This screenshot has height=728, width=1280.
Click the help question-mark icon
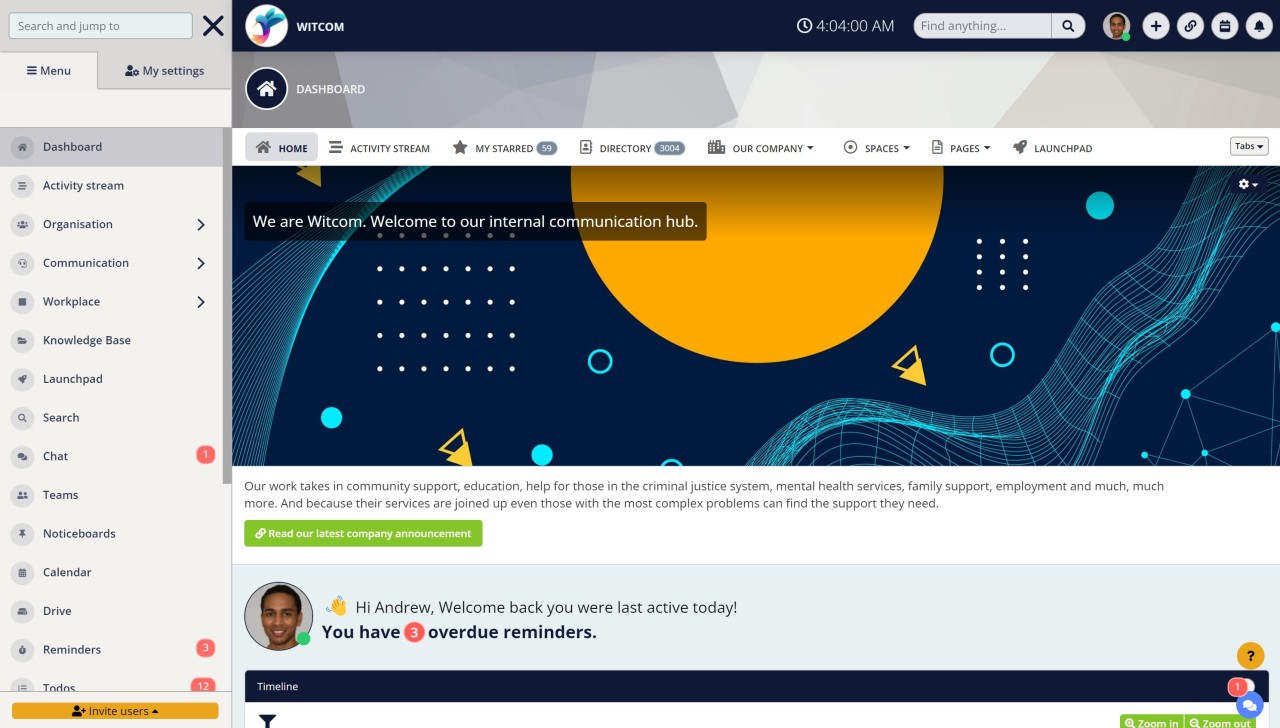1250,656
